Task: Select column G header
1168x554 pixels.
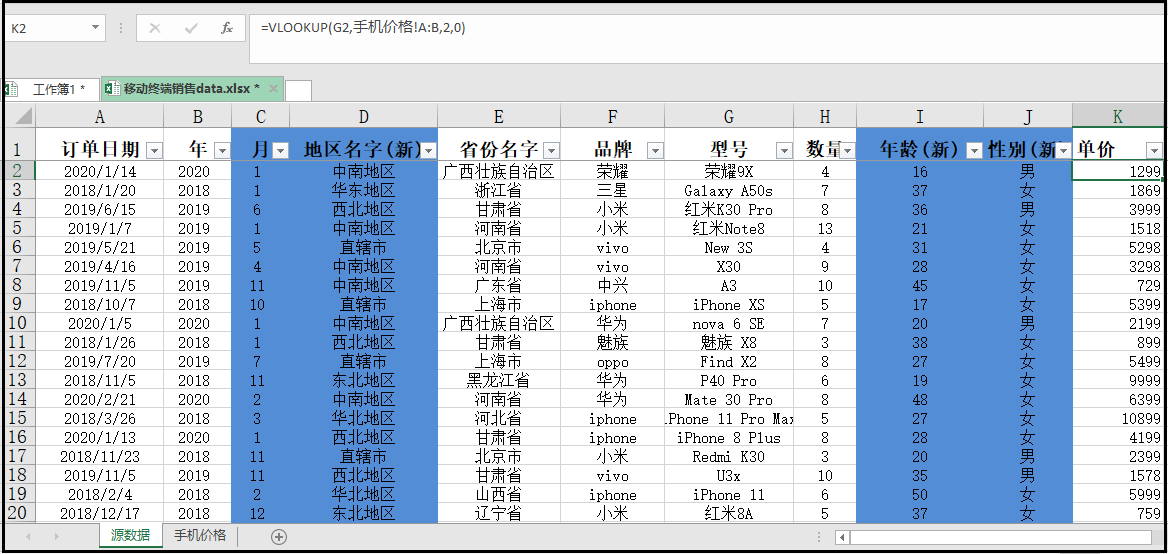Action: click(729, 116)
